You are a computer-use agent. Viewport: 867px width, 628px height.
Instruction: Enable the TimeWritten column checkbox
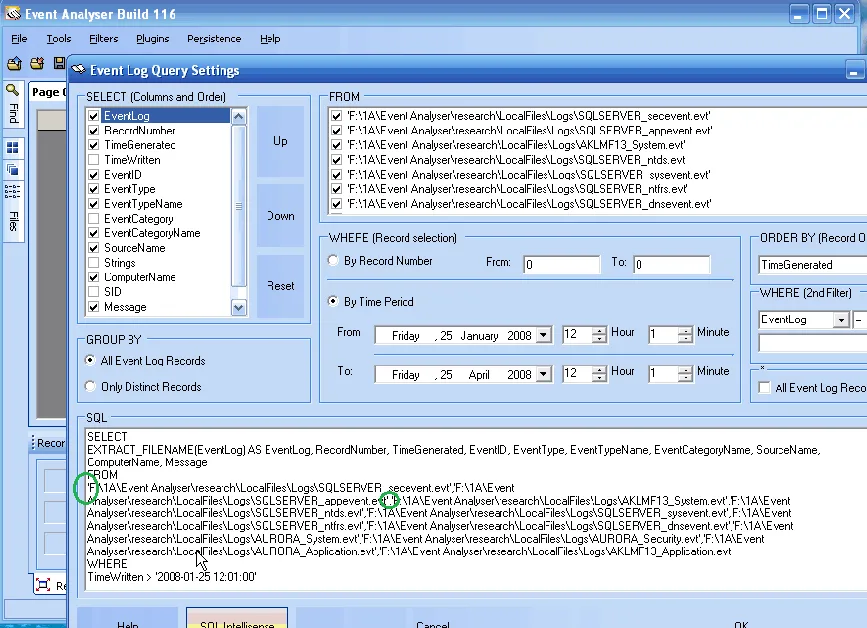pos(93,160)
